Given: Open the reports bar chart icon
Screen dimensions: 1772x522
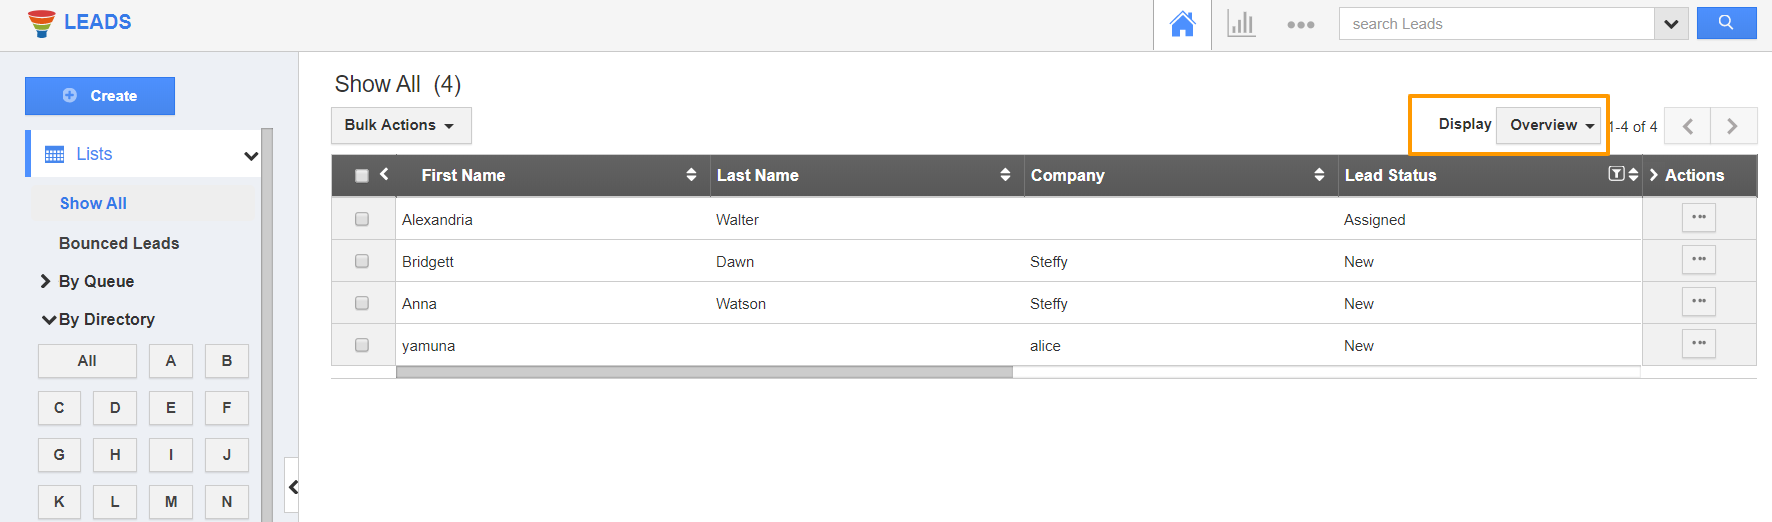Looking at the screenshot, I should tap(1241, 24).
